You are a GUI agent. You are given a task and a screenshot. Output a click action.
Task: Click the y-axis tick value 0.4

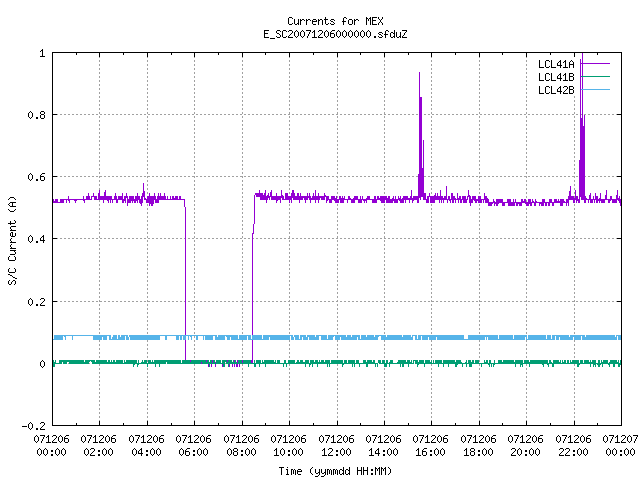point(37,239)
